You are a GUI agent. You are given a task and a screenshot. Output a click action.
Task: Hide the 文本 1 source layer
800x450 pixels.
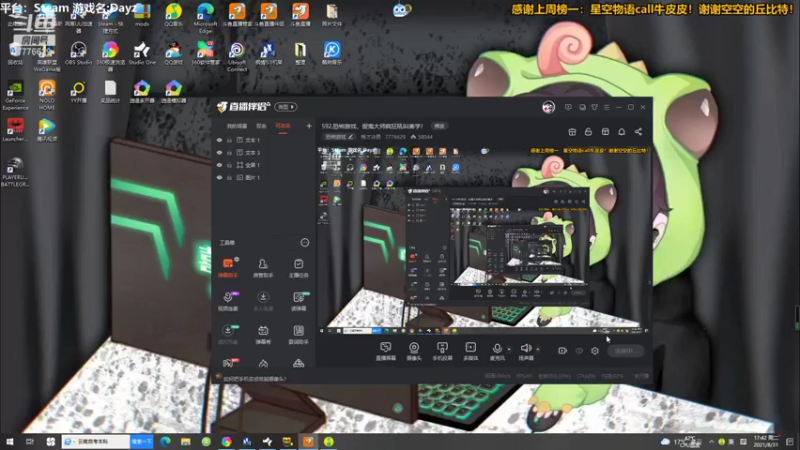coord(219,140)
